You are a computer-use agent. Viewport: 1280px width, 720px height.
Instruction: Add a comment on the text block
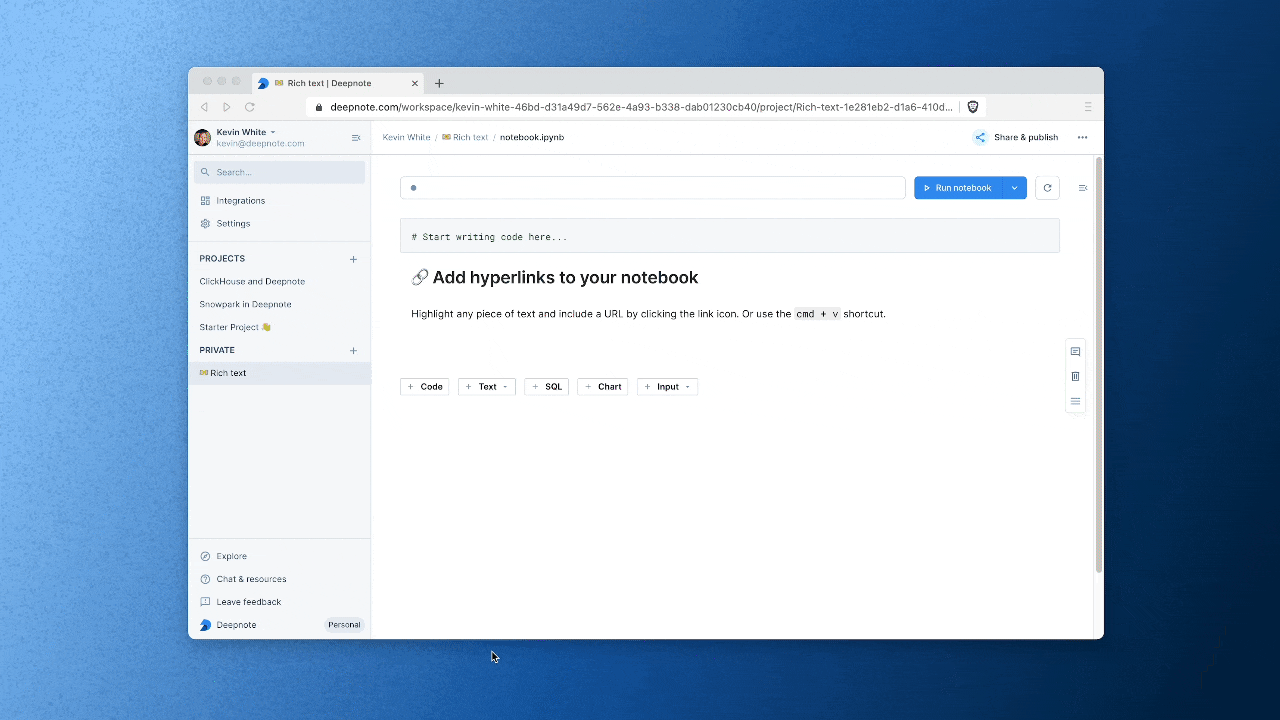click(1075, 352)
